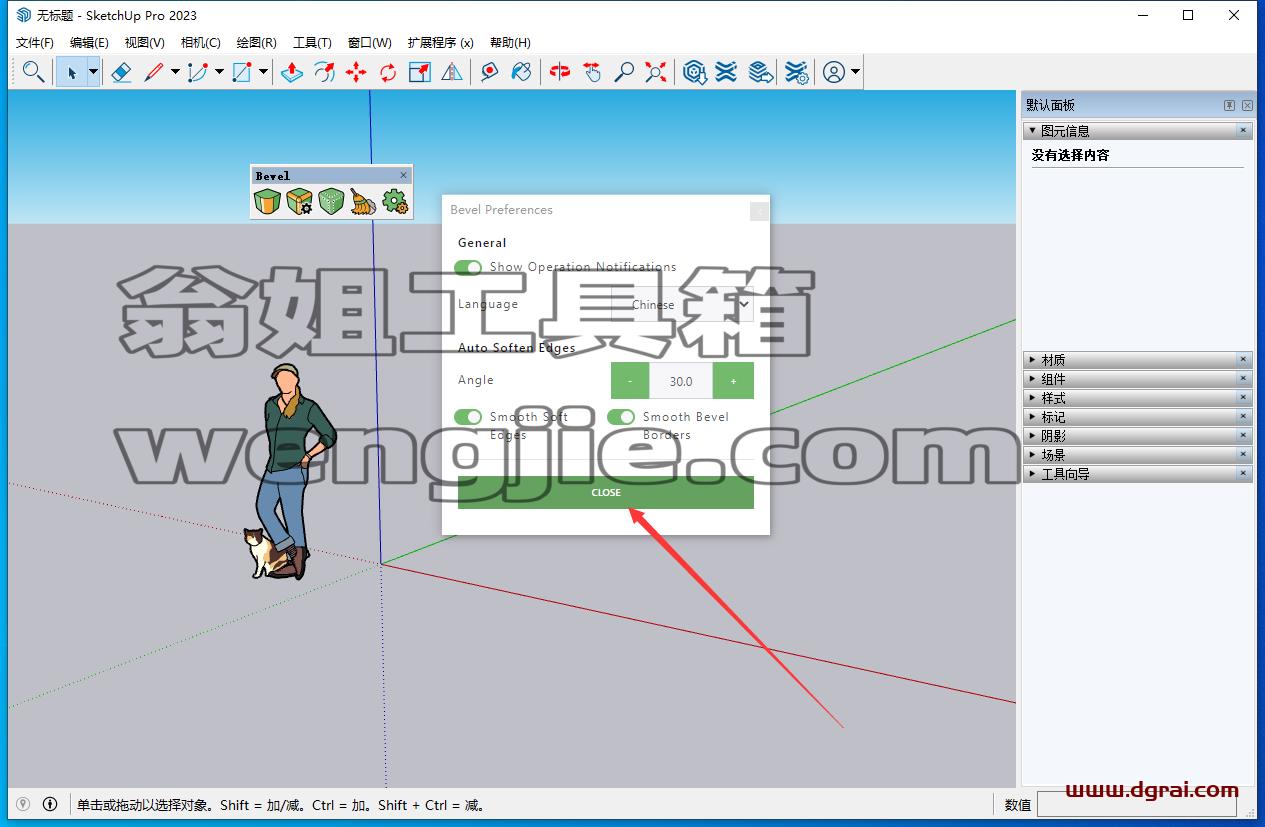
Task: Disable Smooth Soft Edges toggle
Action: click(x=468, y=417)
